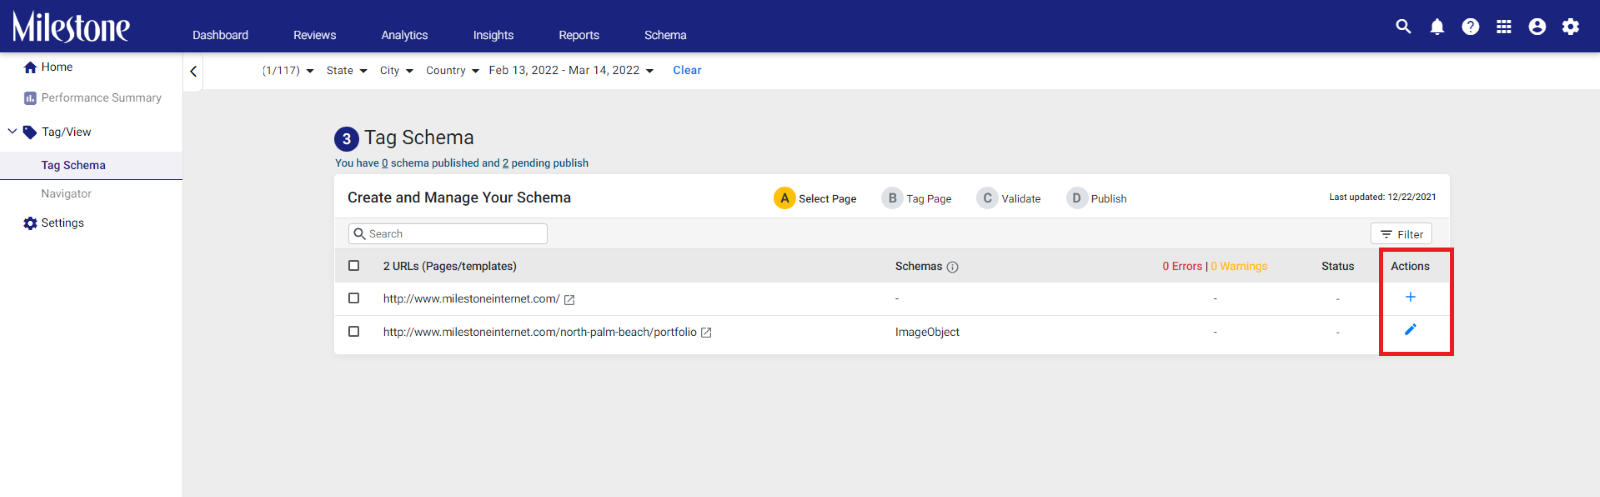Click the Search input field
This screenshot has width=1600, height=497.
click(x=448, y=234)
